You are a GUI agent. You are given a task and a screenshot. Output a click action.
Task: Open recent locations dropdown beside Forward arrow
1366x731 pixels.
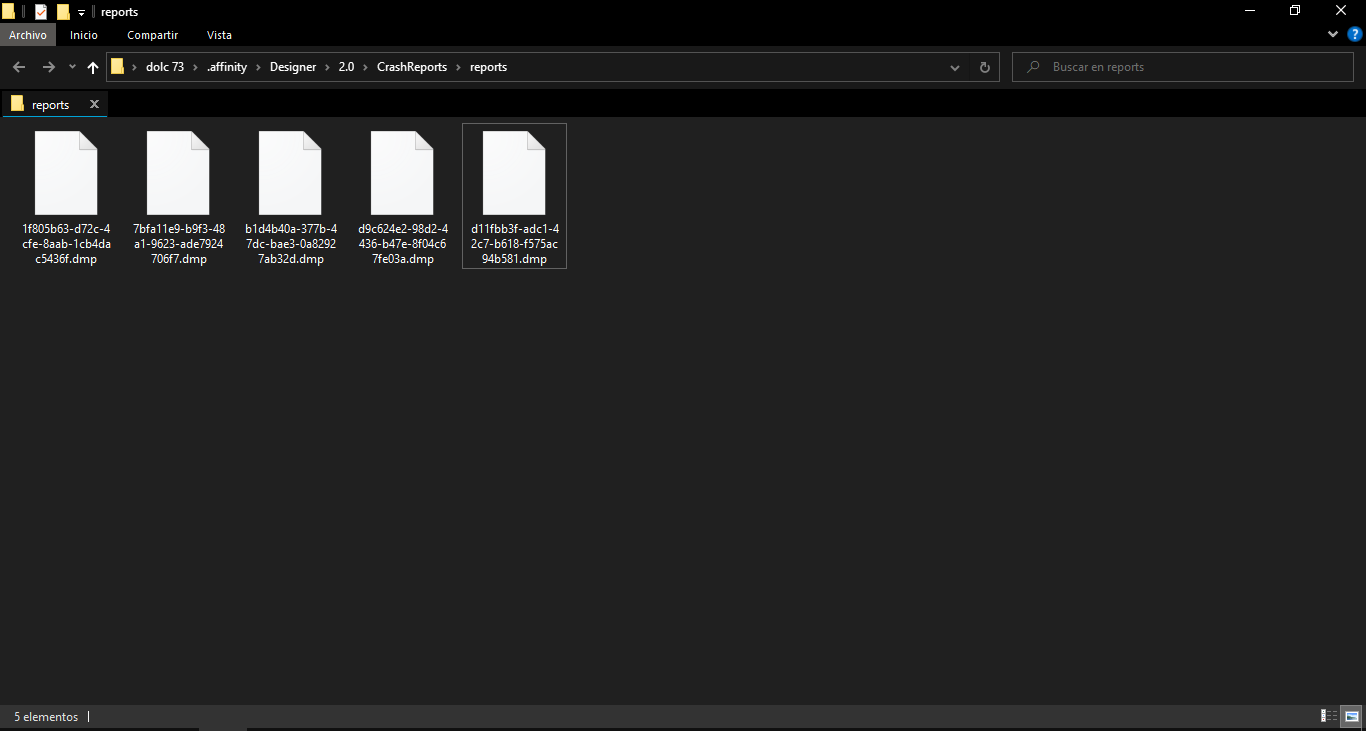point(72,67)
